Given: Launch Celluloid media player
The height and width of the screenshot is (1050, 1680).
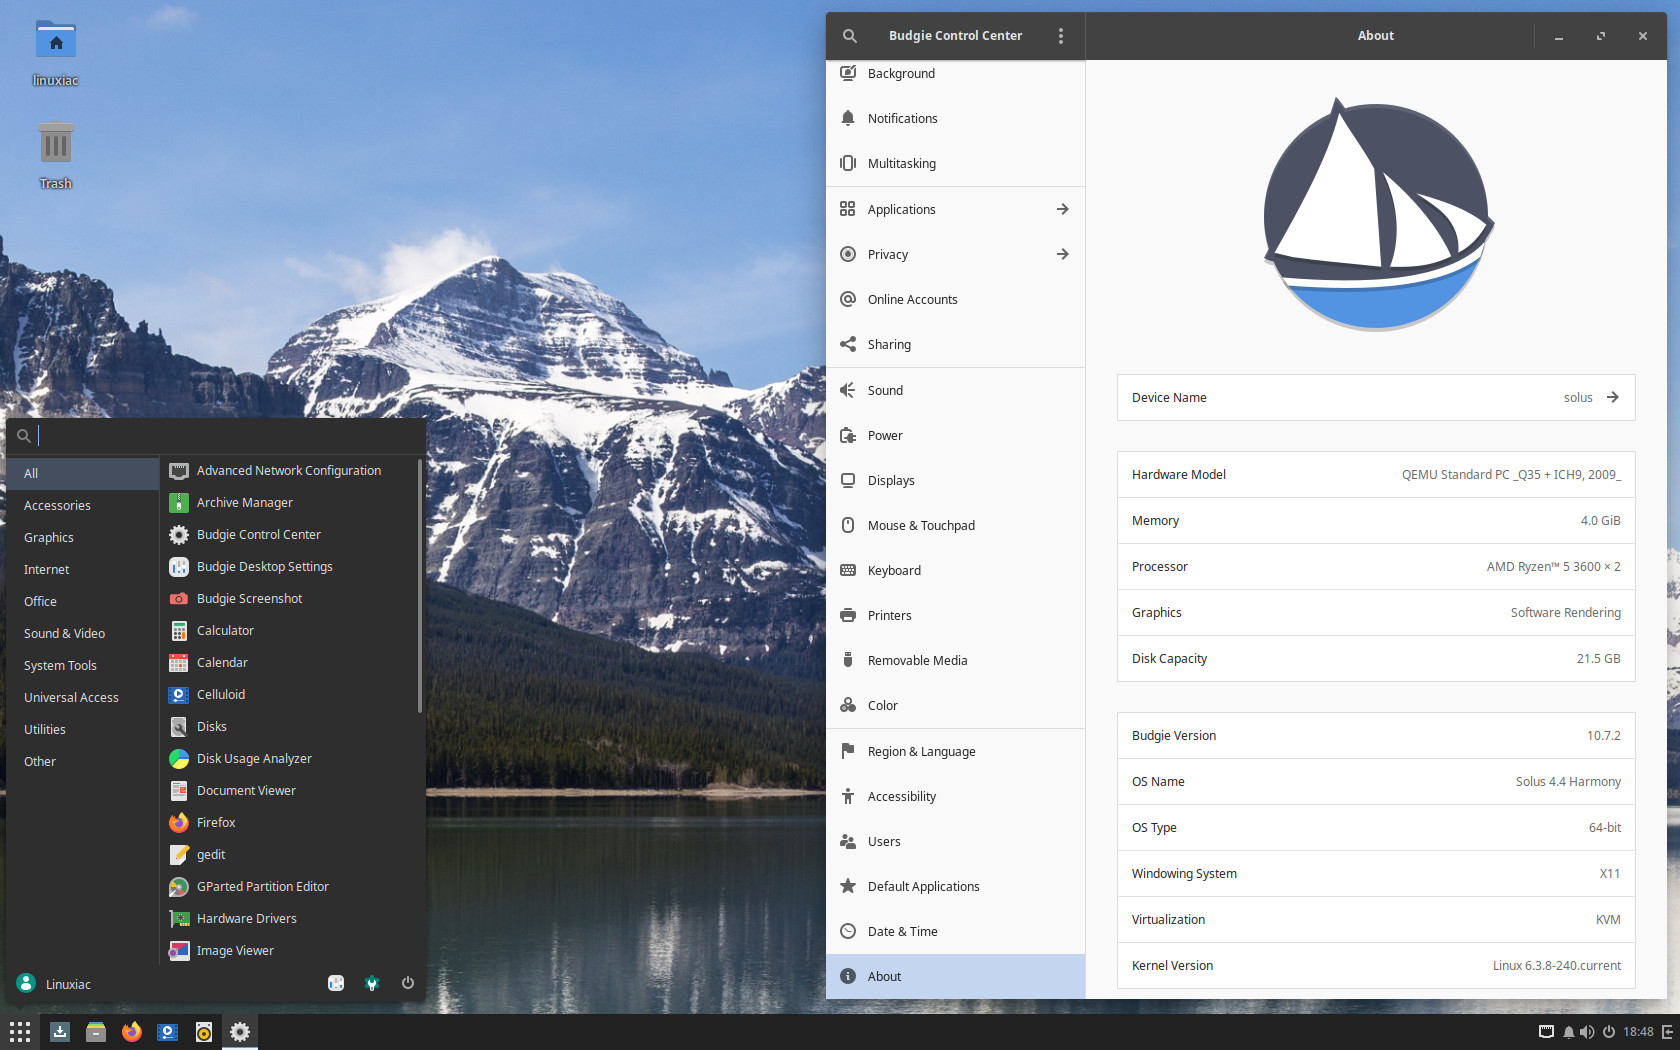Looking at the screenshot, I should coord(288,694).
